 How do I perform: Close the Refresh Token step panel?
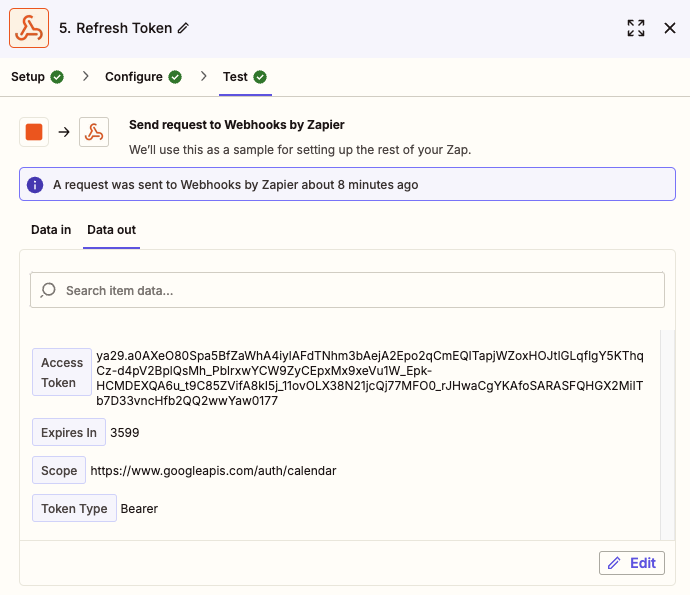coord(670,28)
